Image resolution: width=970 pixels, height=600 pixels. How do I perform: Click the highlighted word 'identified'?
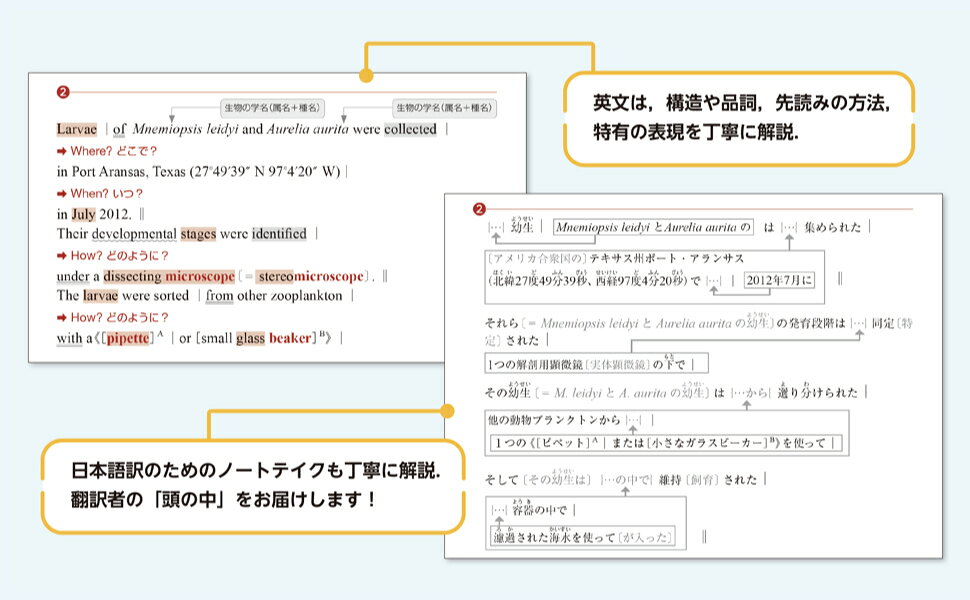coord(279,234)
